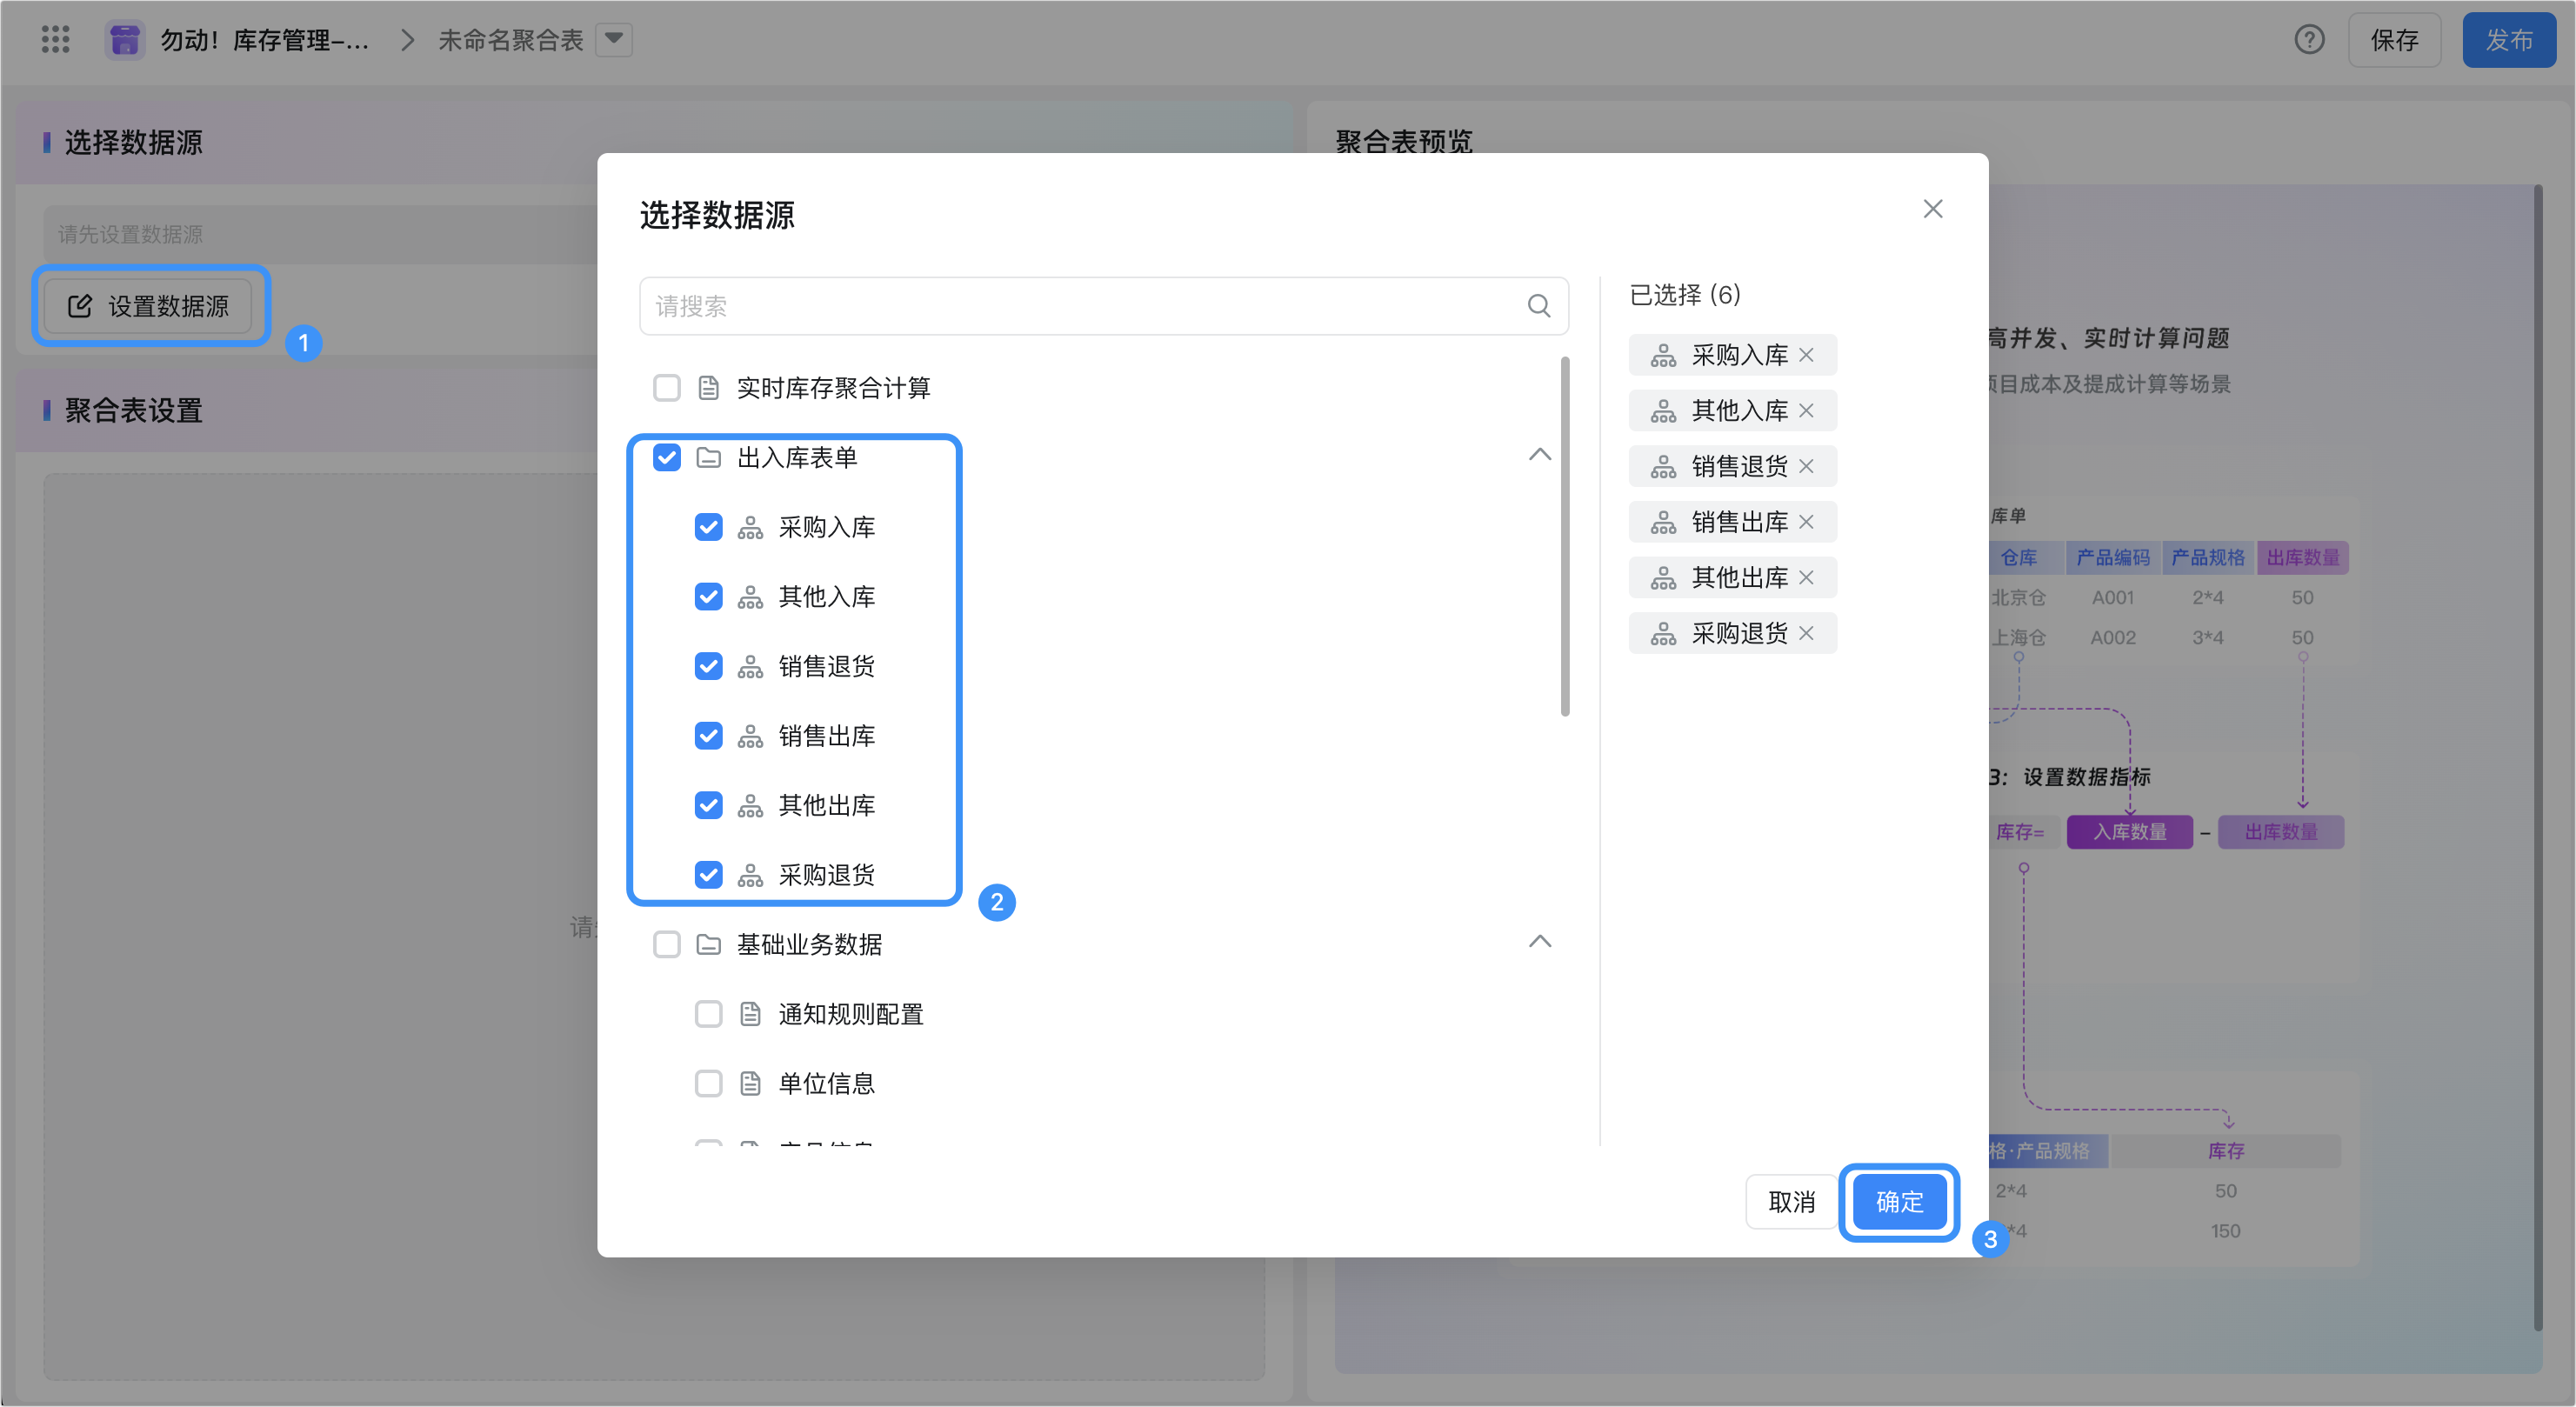Click the preview panel vertical scrollbar

2537,757
